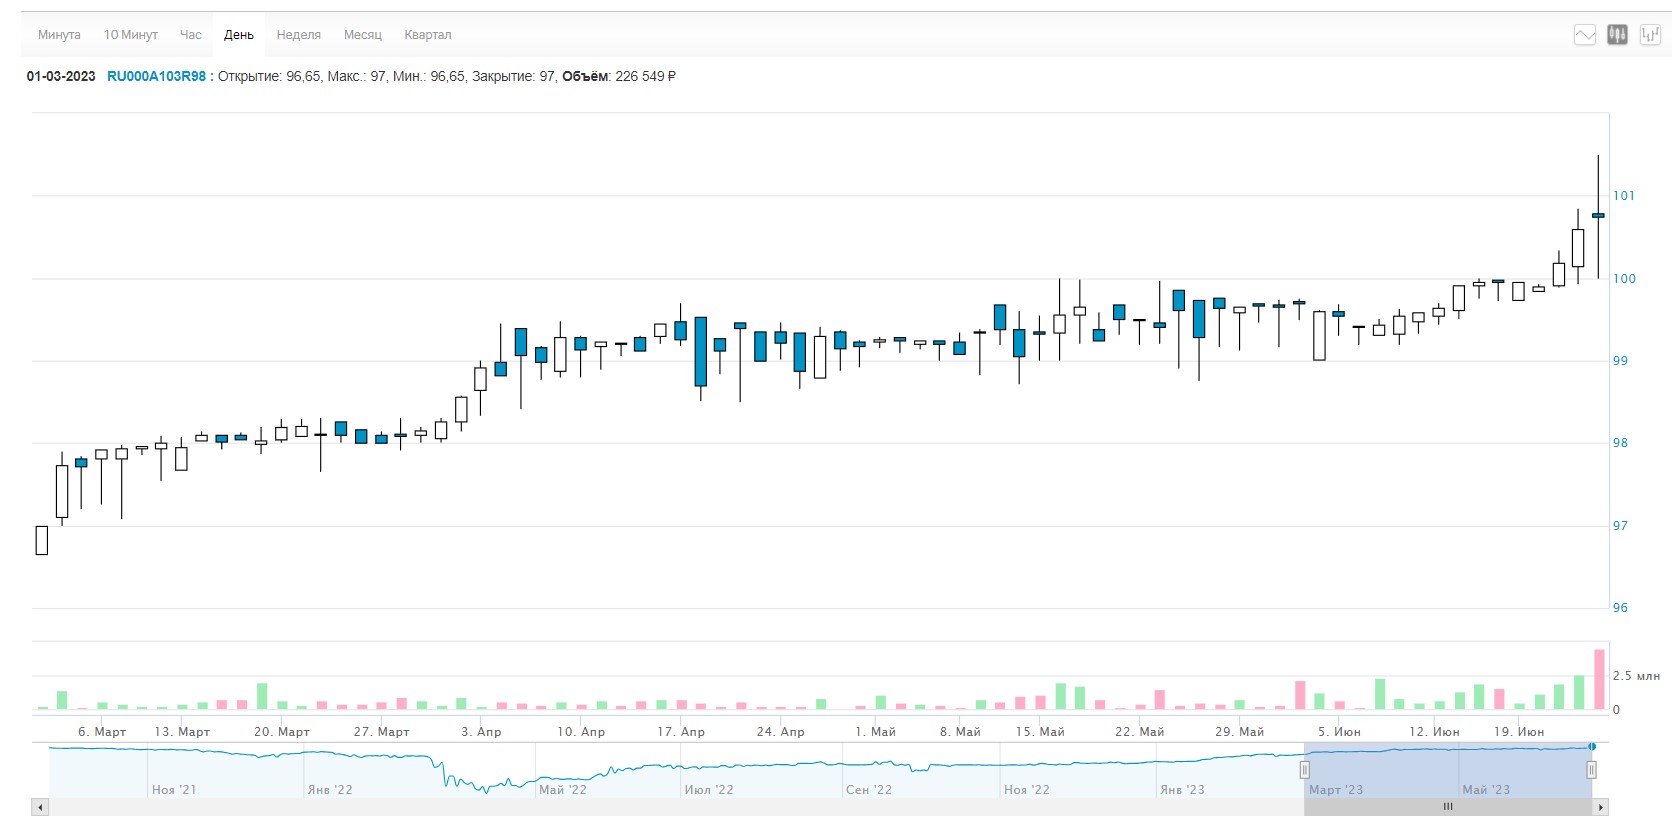Click the 101 price axis label
This screenshot has width=1672, height=831.
(1624, 196)
